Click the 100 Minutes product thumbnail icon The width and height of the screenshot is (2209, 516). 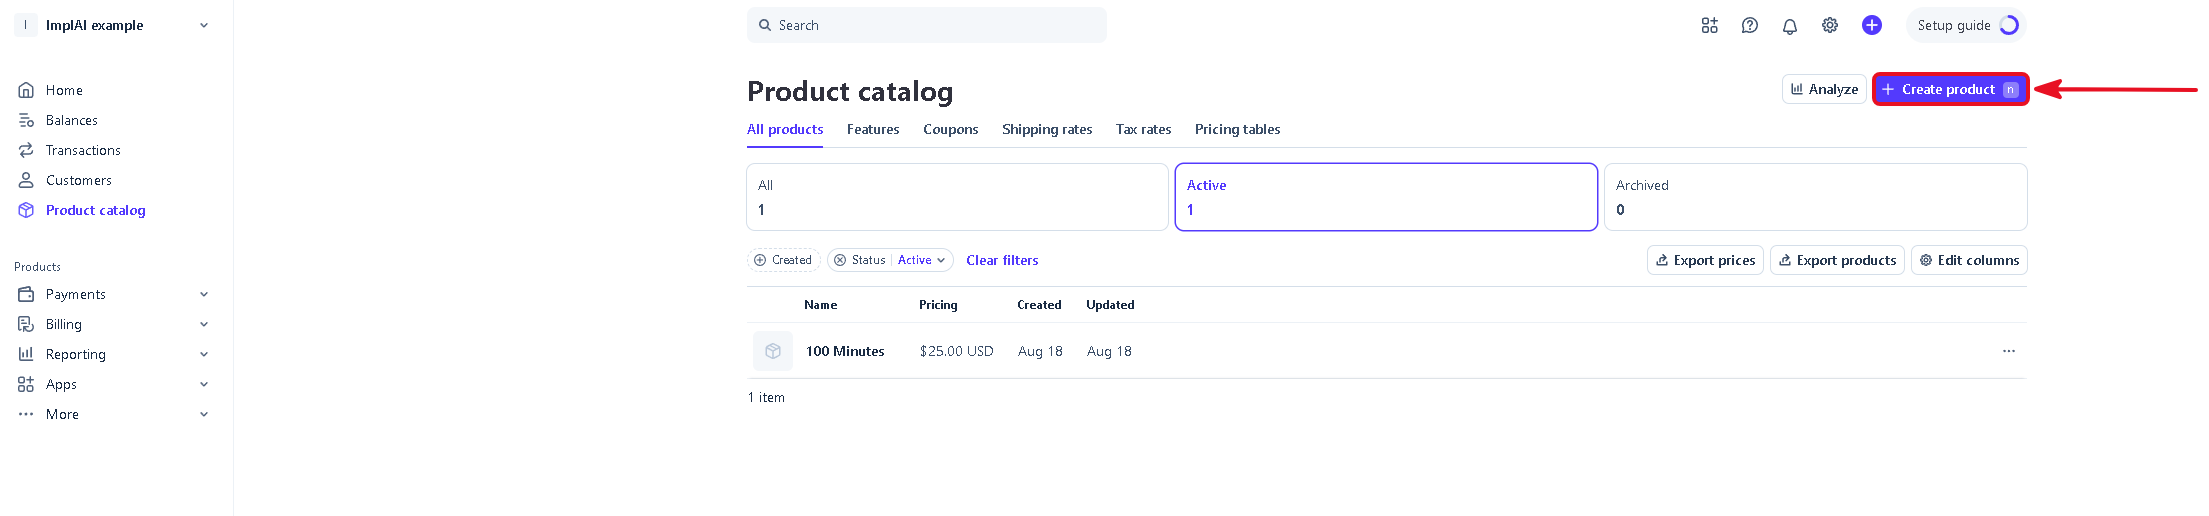tap(773, 351)
